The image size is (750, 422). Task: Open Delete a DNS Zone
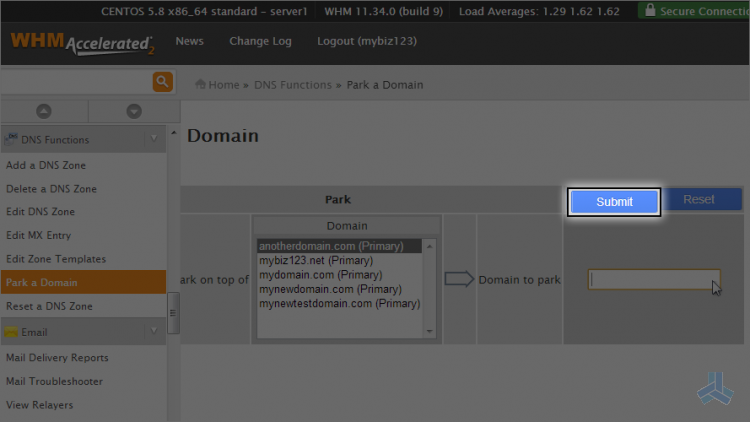(x=51, y=189)
